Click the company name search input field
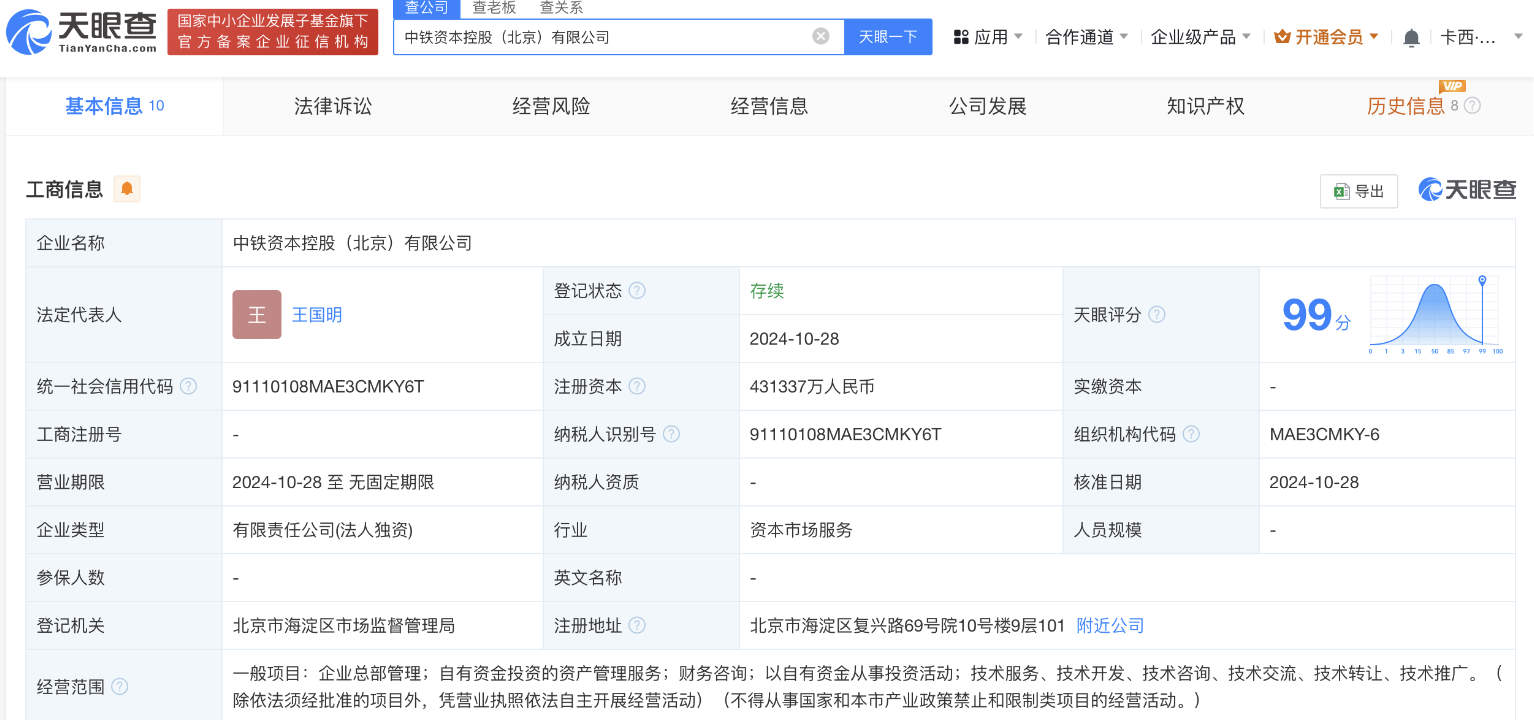The height and width of the screenshot is (720, 1534). (600, 37)
